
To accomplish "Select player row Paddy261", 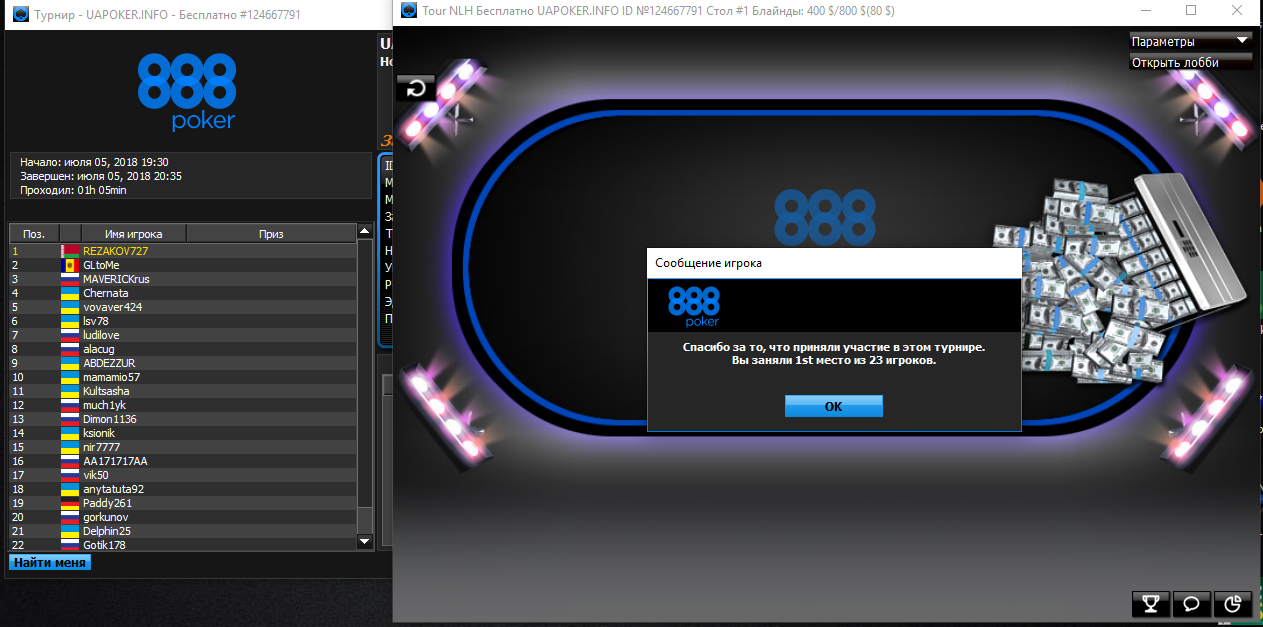I will pos(183,503).
